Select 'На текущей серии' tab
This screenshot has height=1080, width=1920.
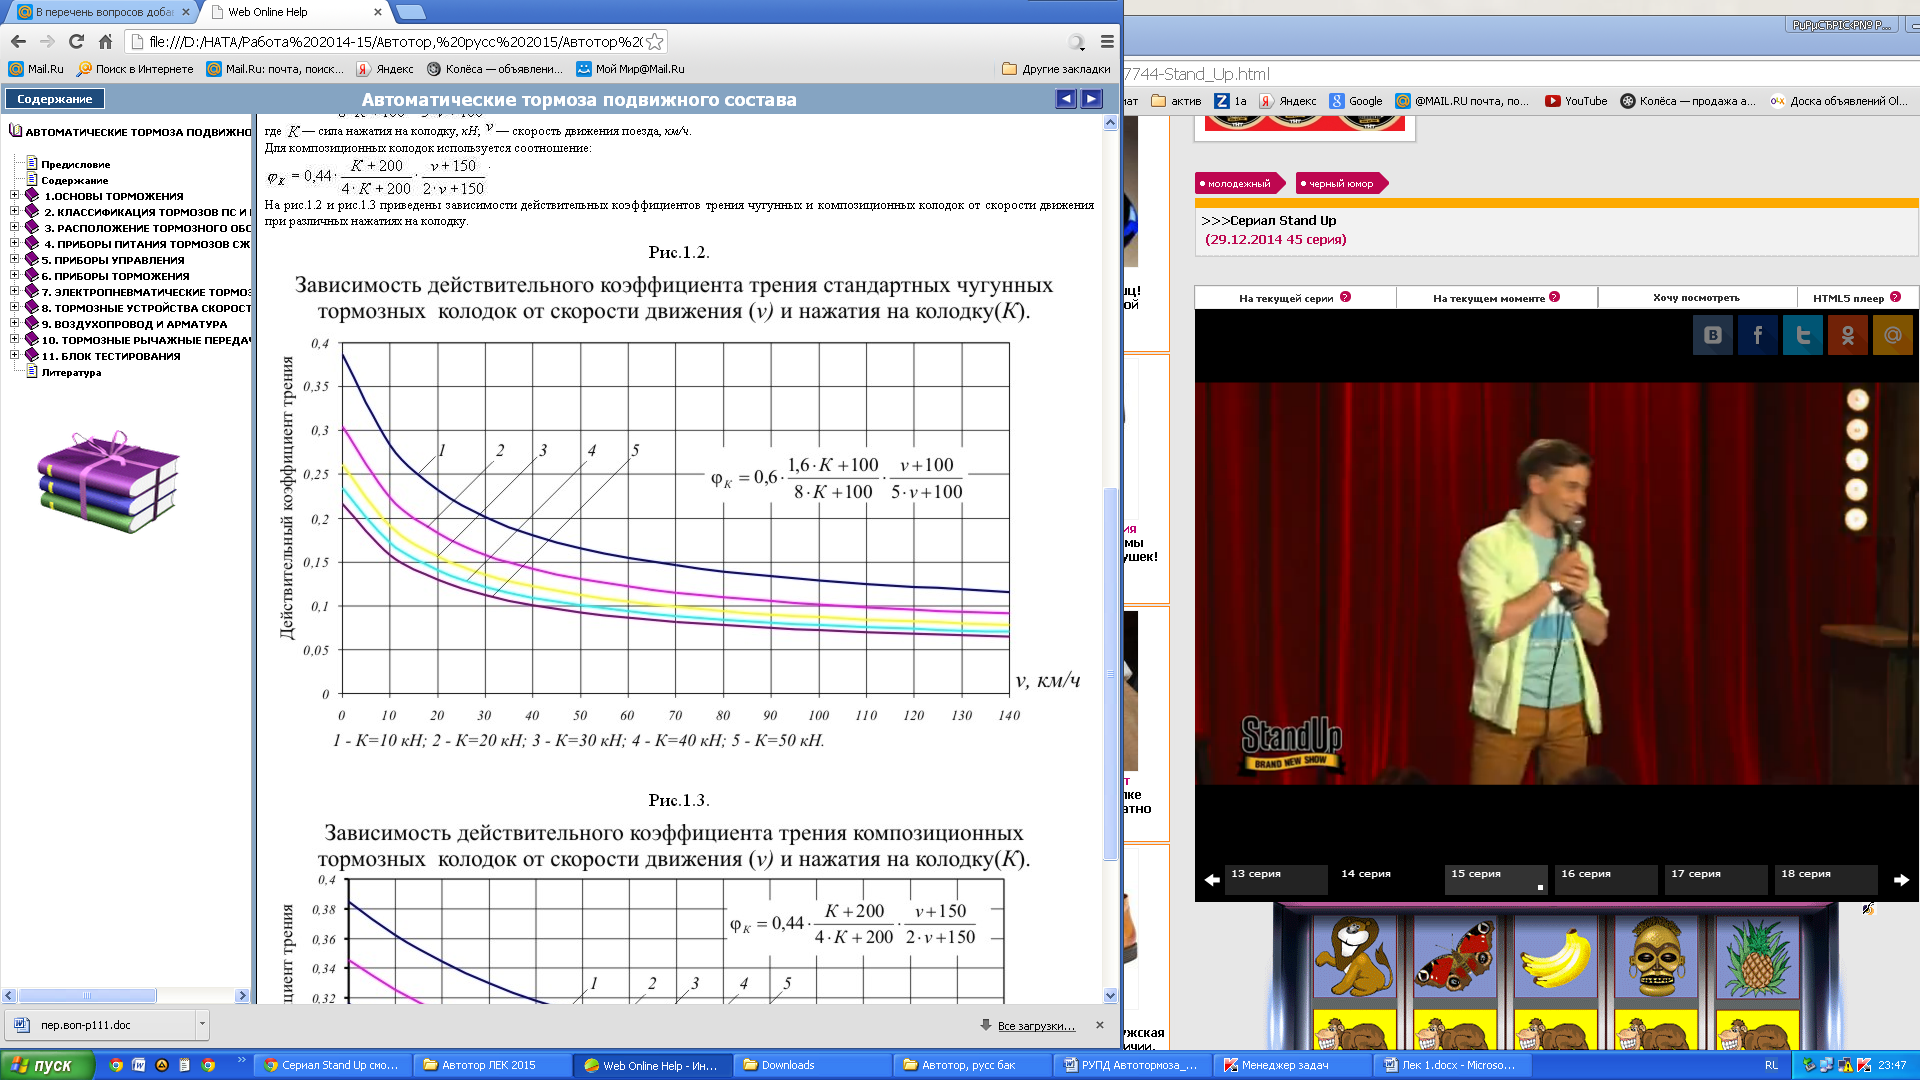pyautogui.click(x=1295, y=298)
